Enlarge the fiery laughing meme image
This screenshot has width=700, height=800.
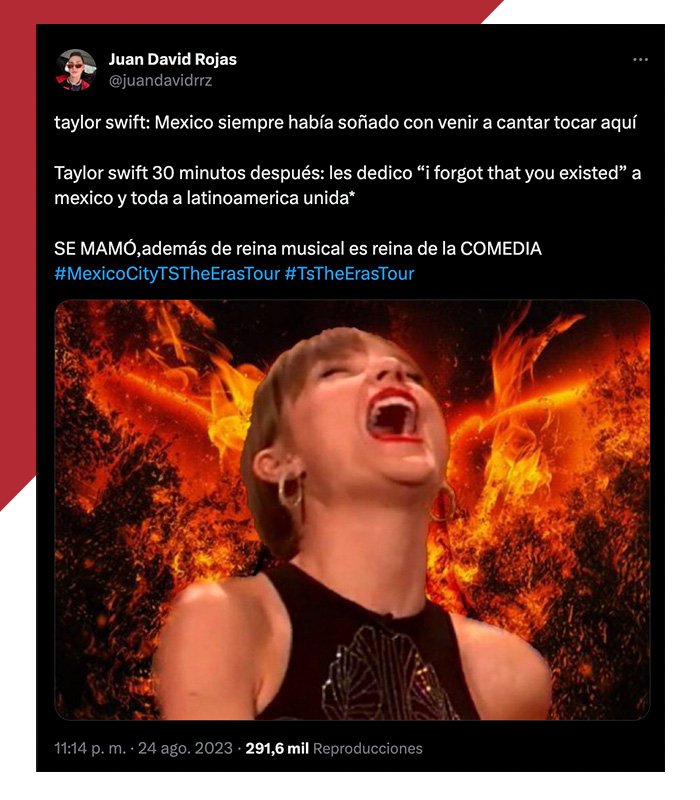[352, 510]
